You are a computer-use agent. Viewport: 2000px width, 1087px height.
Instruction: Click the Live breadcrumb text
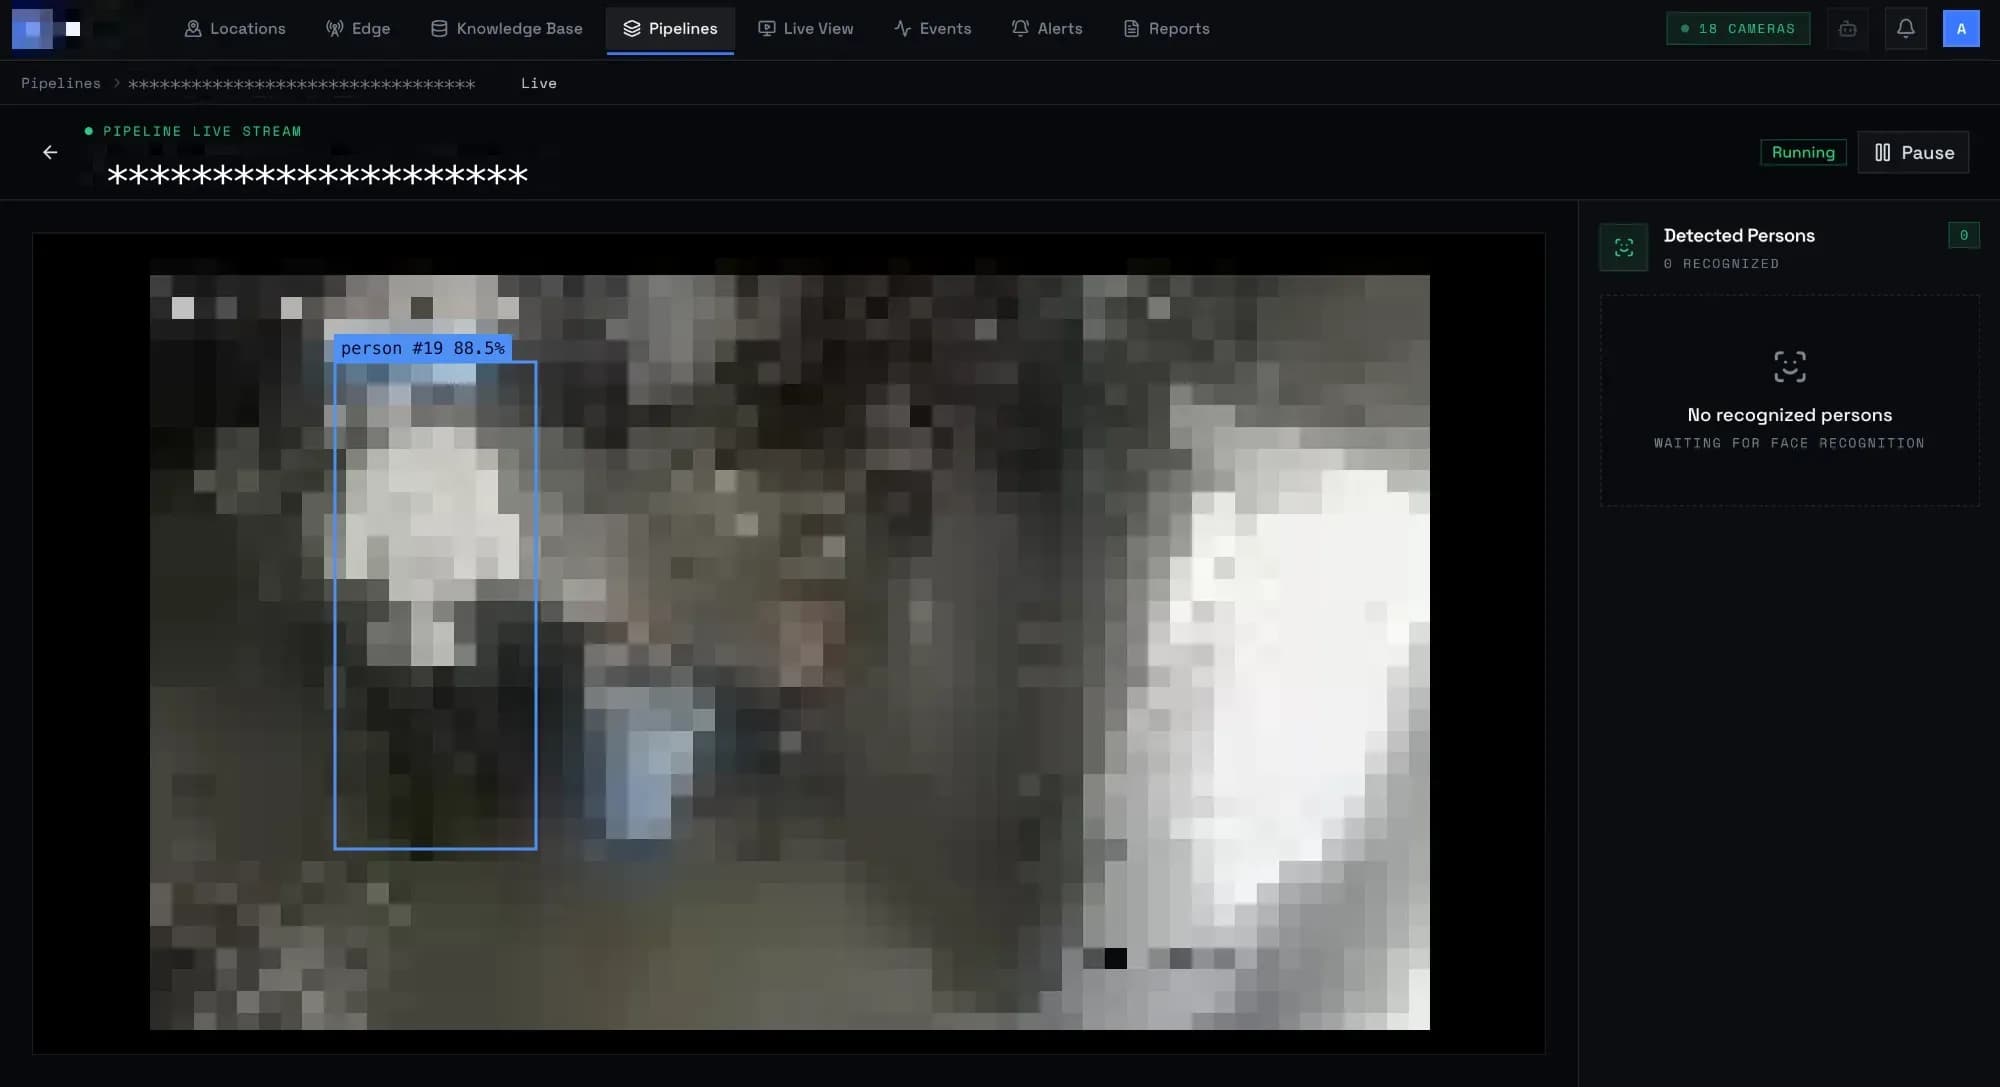[x=539, y=83]
